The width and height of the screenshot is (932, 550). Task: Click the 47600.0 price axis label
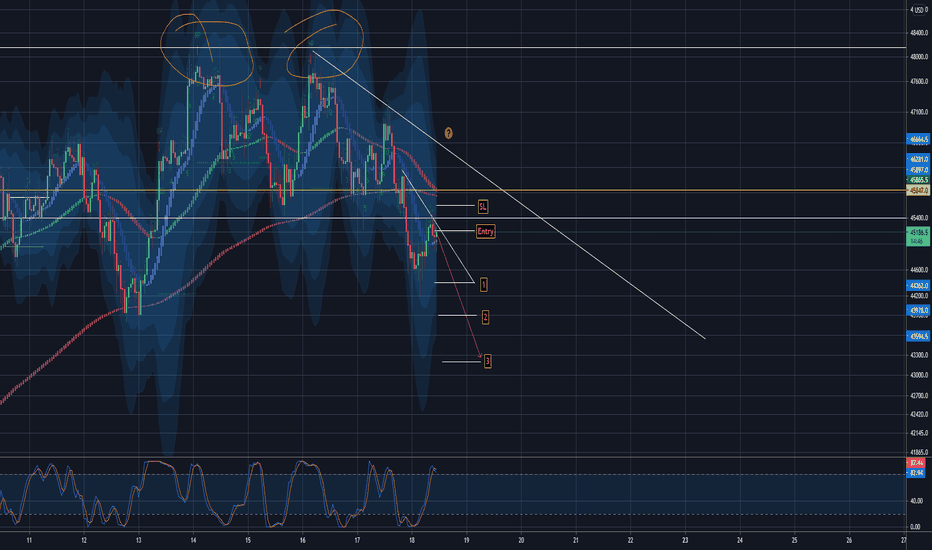[918, 81]
